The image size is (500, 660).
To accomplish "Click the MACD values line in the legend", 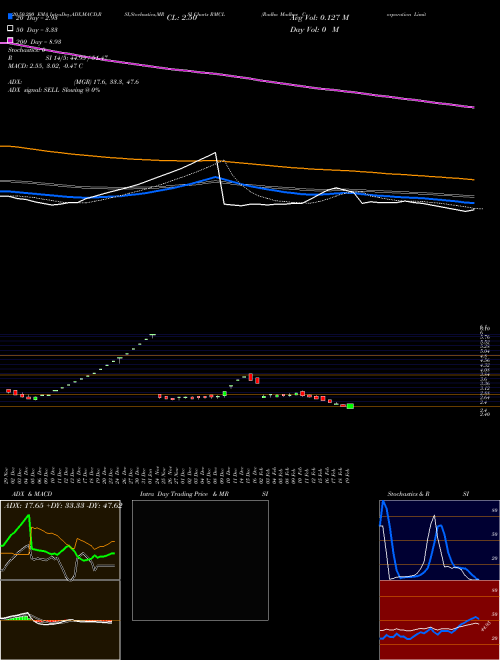I will pyautogui.click(x=45, y=66).
